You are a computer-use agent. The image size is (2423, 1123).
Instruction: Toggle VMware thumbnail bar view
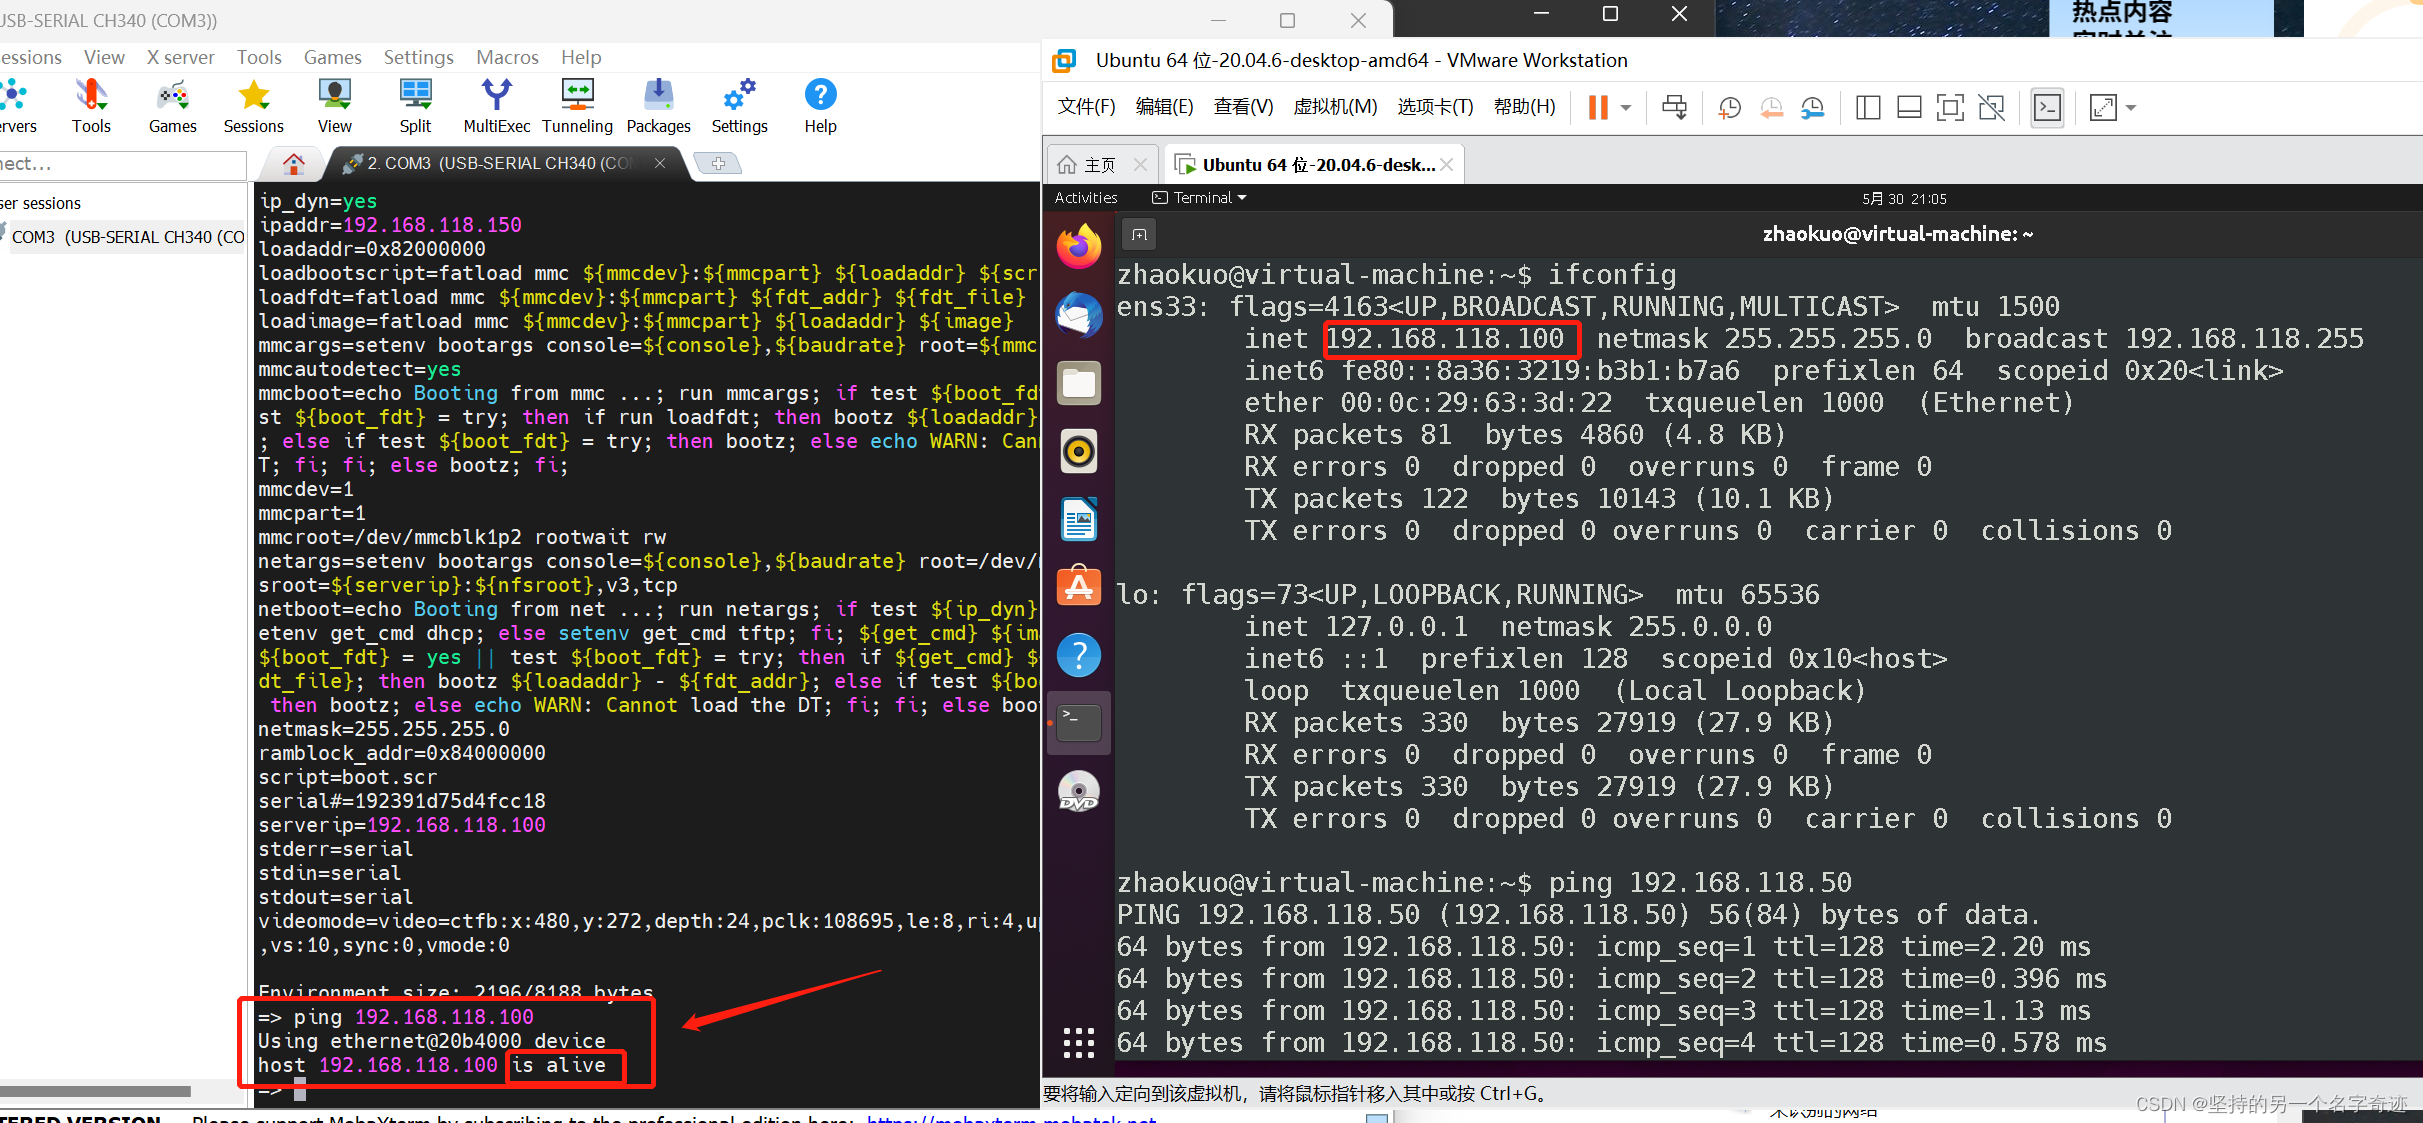pyautogui.click(x=1909, y=107)
